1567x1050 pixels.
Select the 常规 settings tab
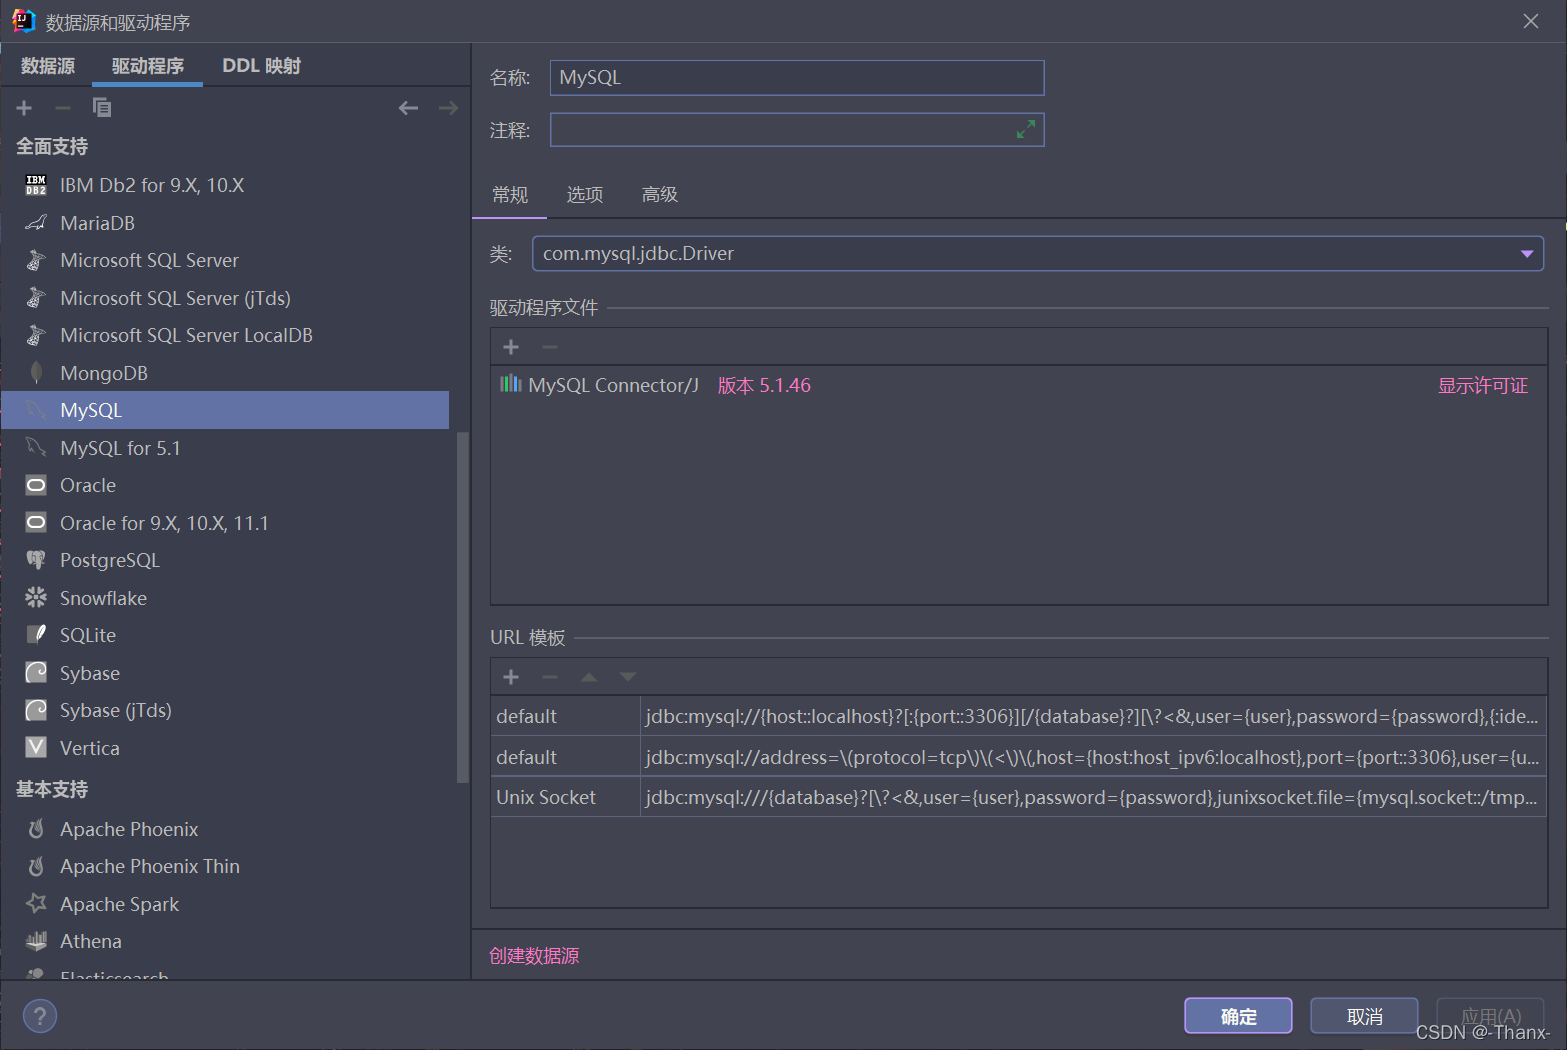pyautogui.click(x=510, y=195)
